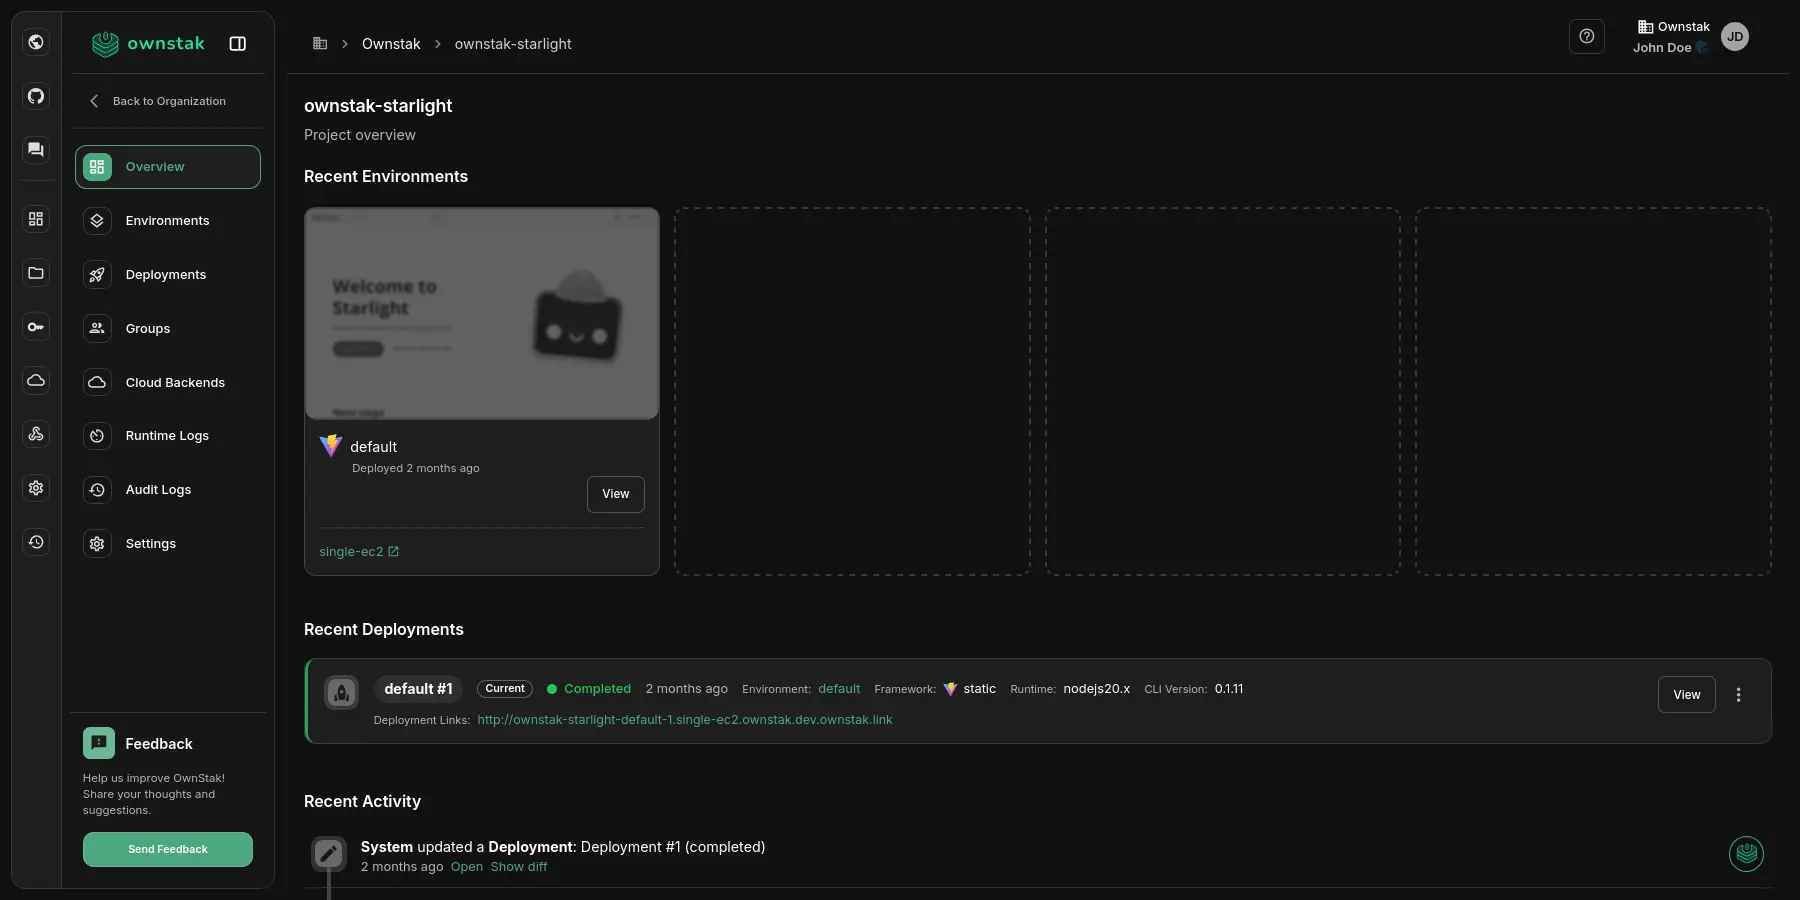1800x900 pixels.
Task: Open the help question mark icon
Action: tap(1586, 37)
